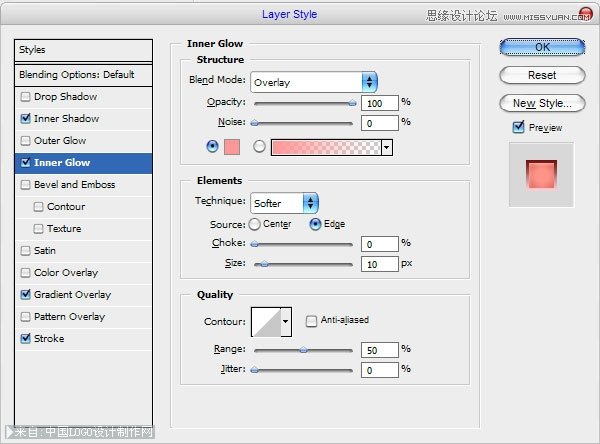Open the Technique dropdown
The height and width of the screenshot is (444, 600).
(283, 203)
